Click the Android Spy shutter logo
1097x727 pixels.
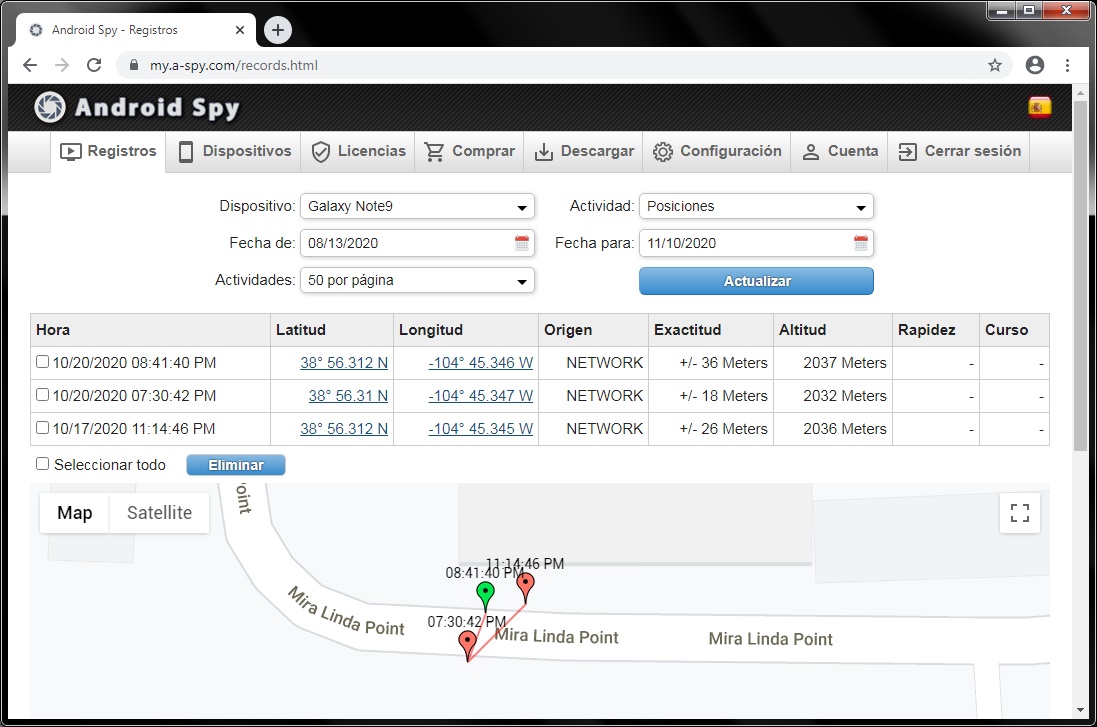50,107
